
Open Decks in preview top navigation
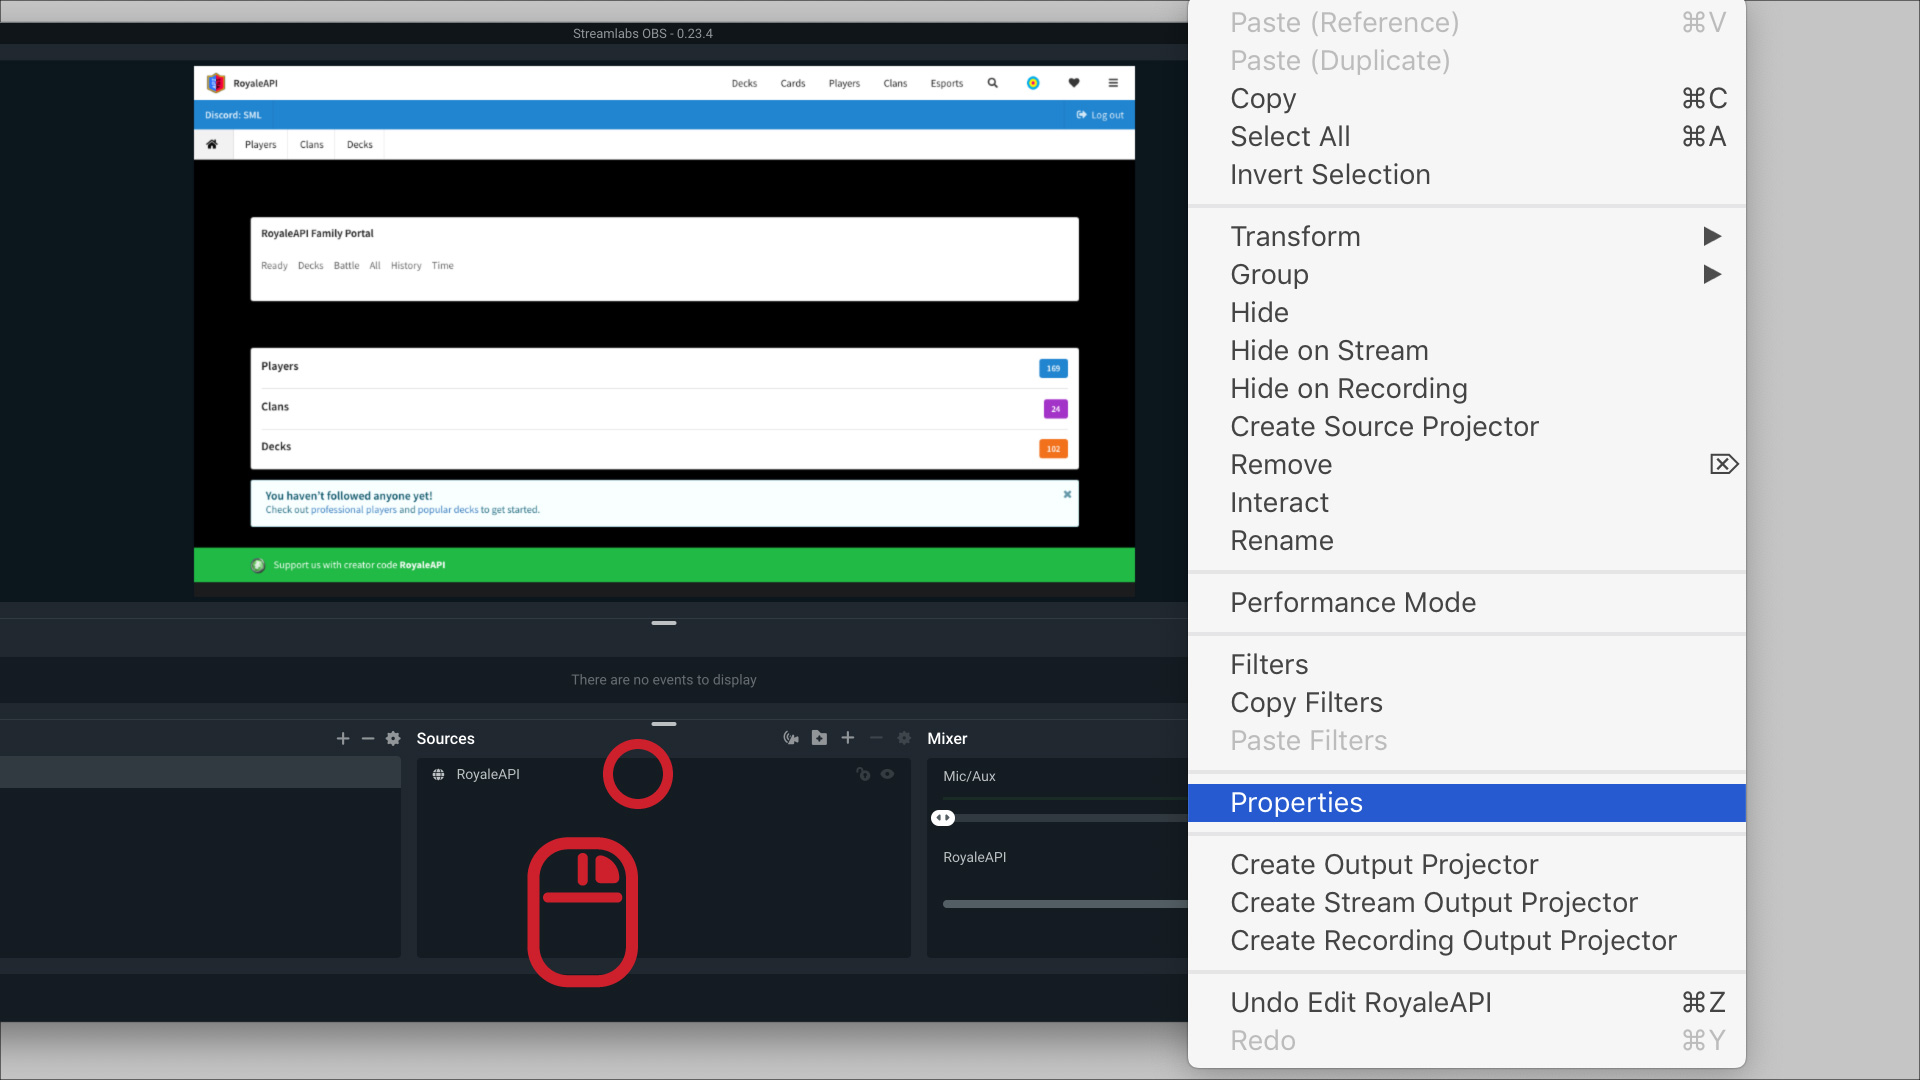[744, 83]
